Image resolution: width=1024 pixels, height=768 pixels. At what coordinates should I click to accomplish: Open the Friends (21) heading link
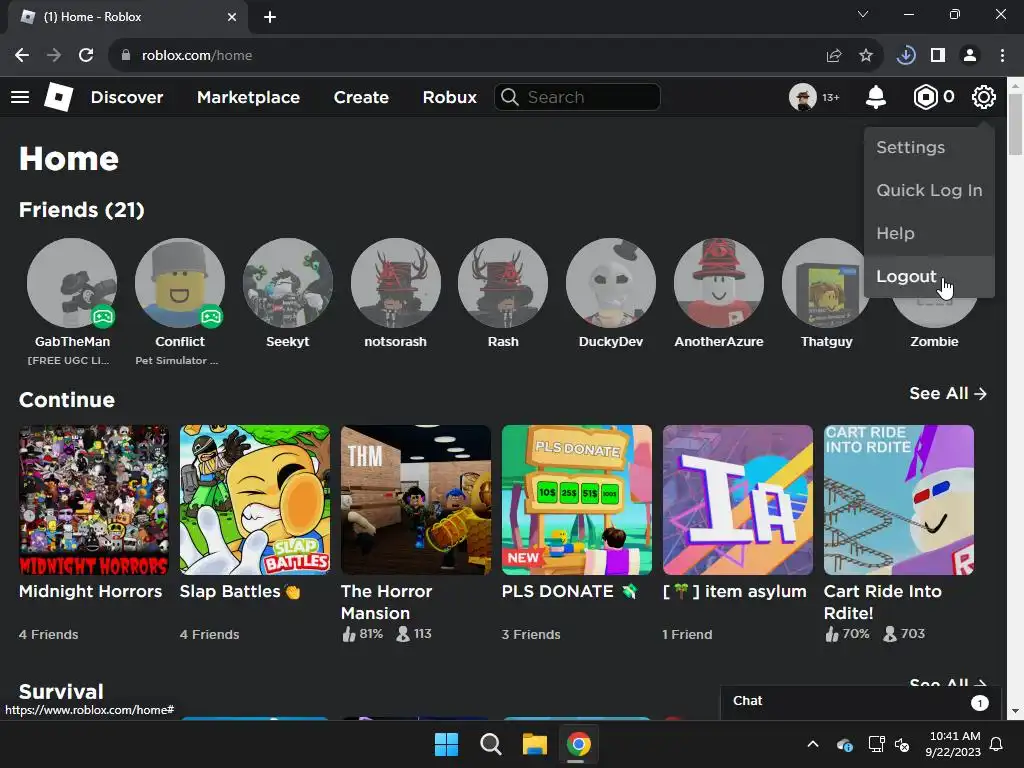(82, 210)
